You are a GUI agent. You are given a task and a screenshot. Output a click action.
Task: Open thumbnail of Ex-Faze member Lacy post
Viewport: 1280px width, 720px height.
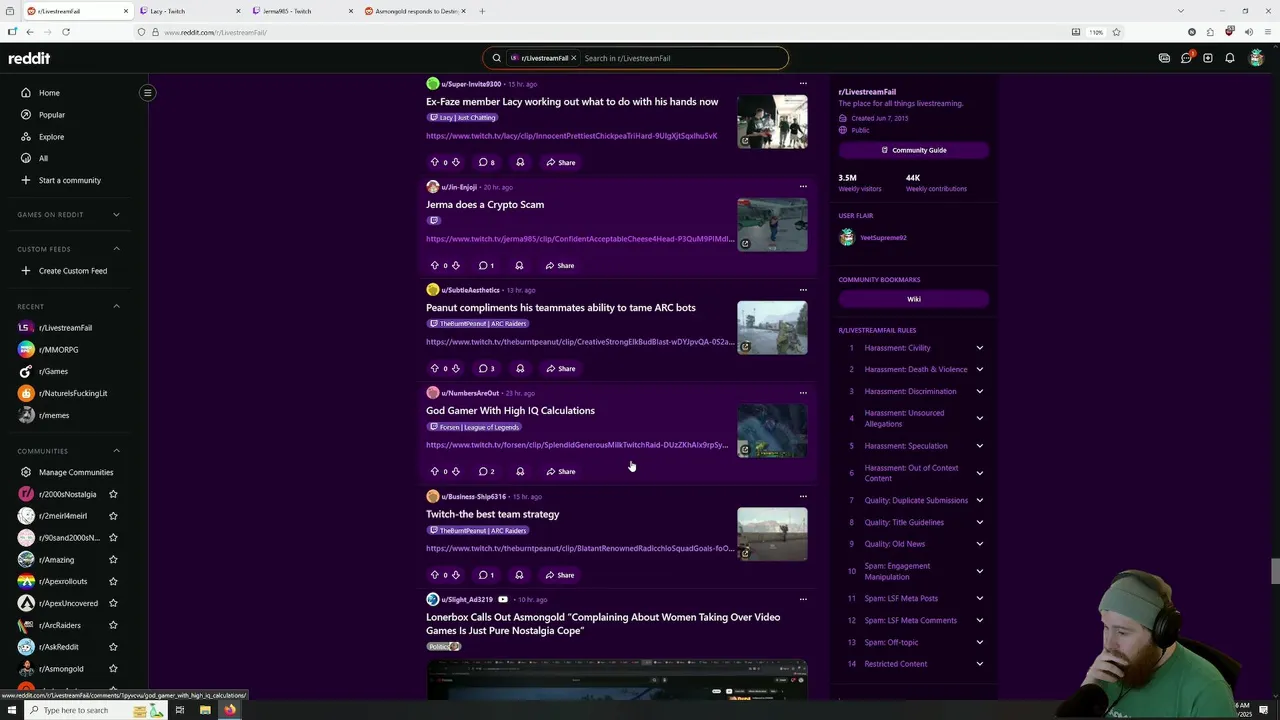point(772,121)
